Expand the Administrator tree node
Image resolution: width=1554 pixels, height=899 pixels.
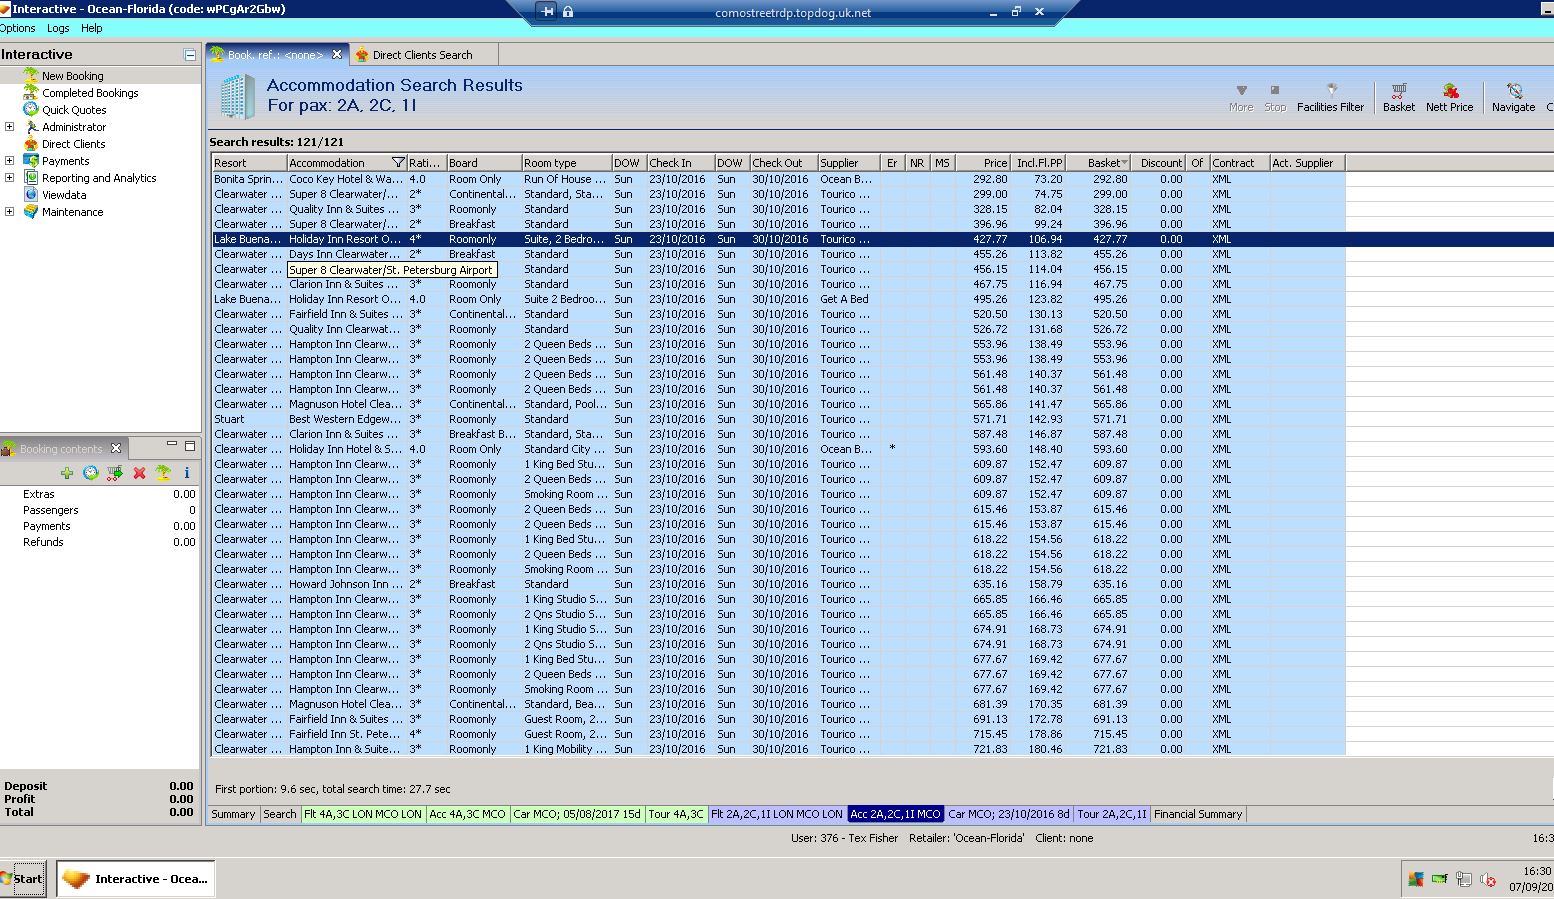point(10,127)
